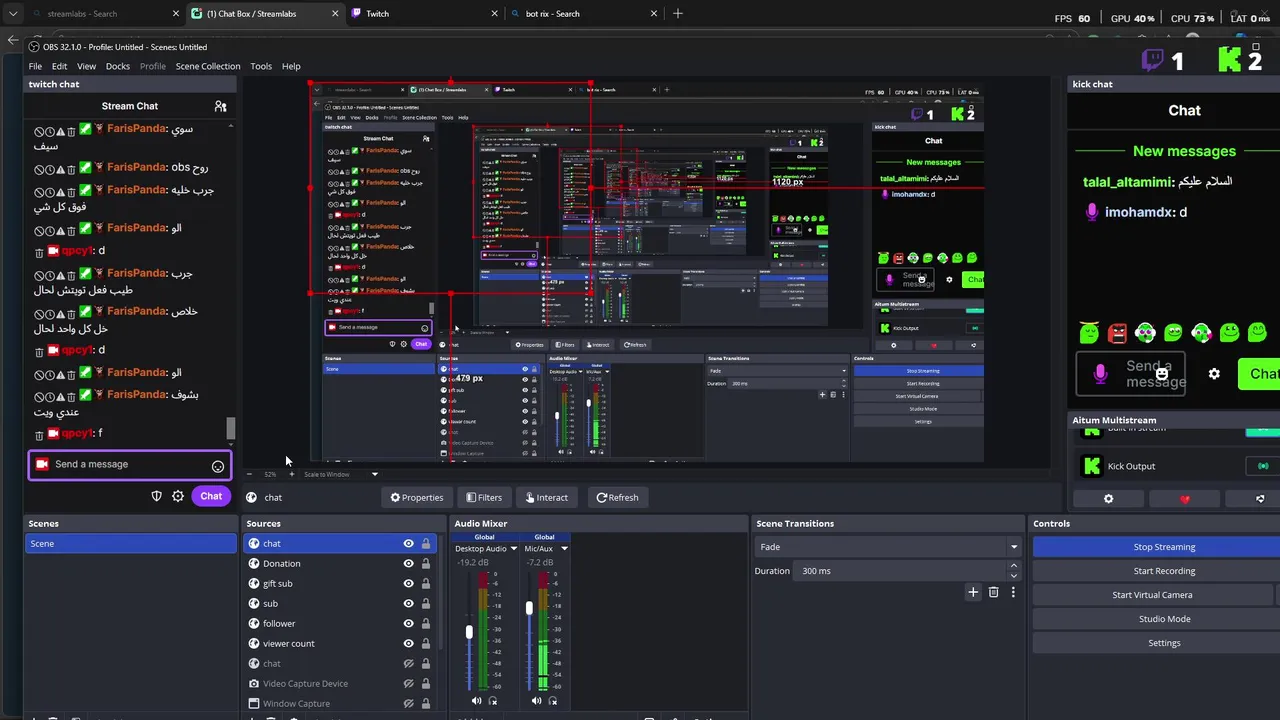Hide the viewer count source
This screenshot has height=720, width=1280.
click(x=408, y=644)
